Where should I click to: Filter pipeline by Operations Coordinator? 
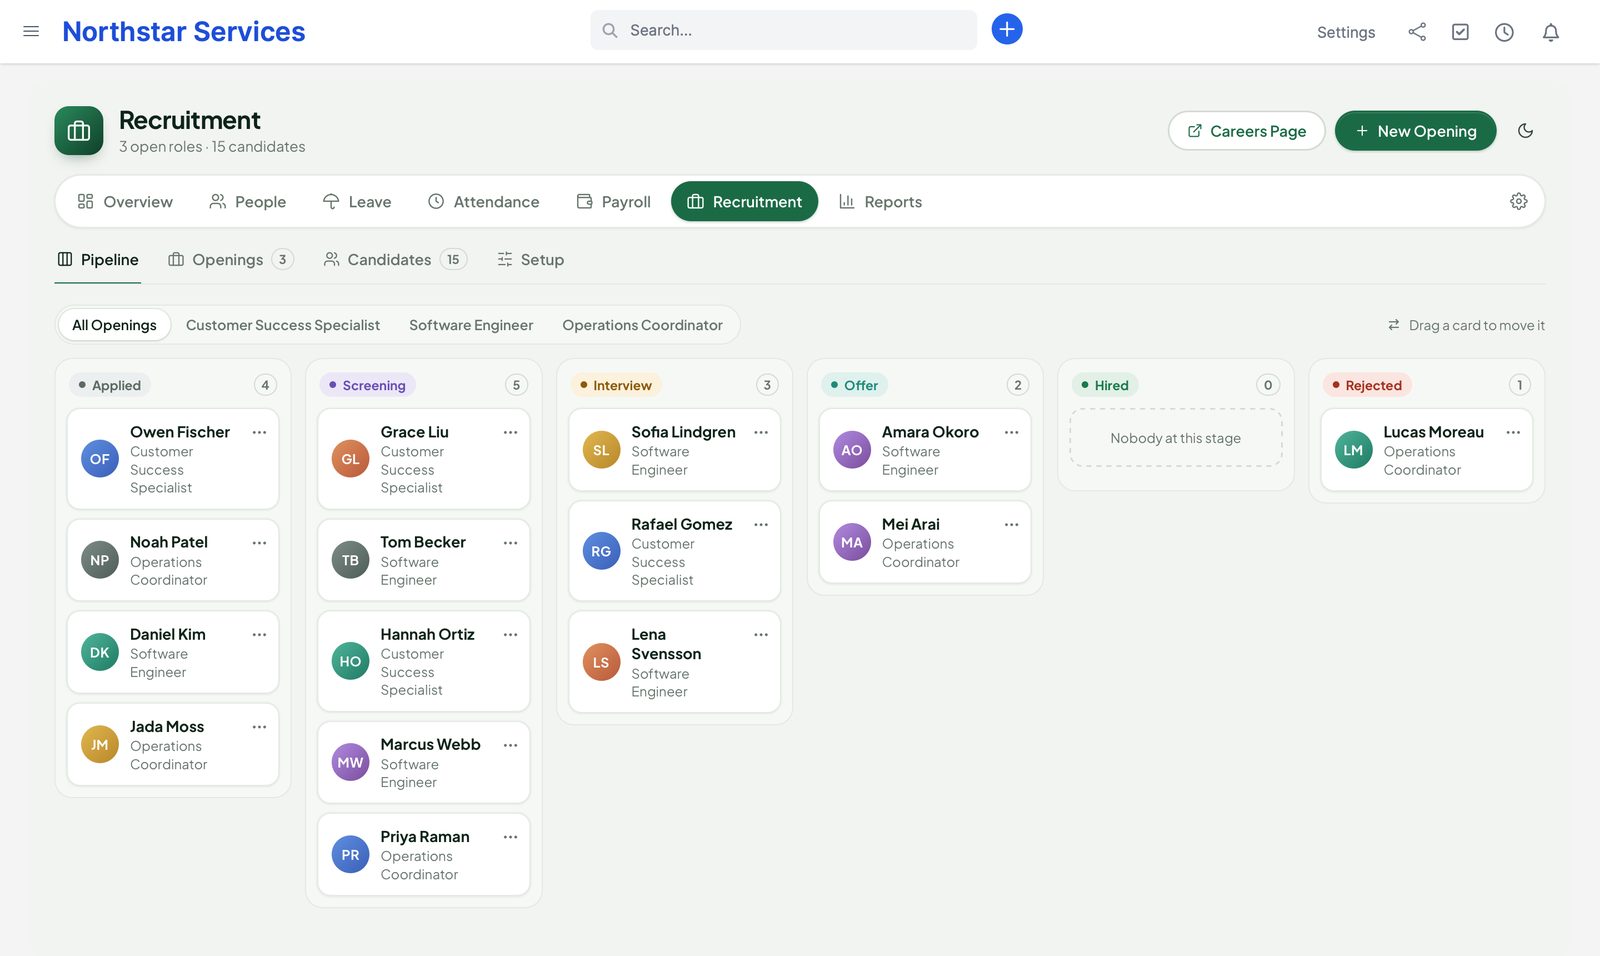[642, 325]
